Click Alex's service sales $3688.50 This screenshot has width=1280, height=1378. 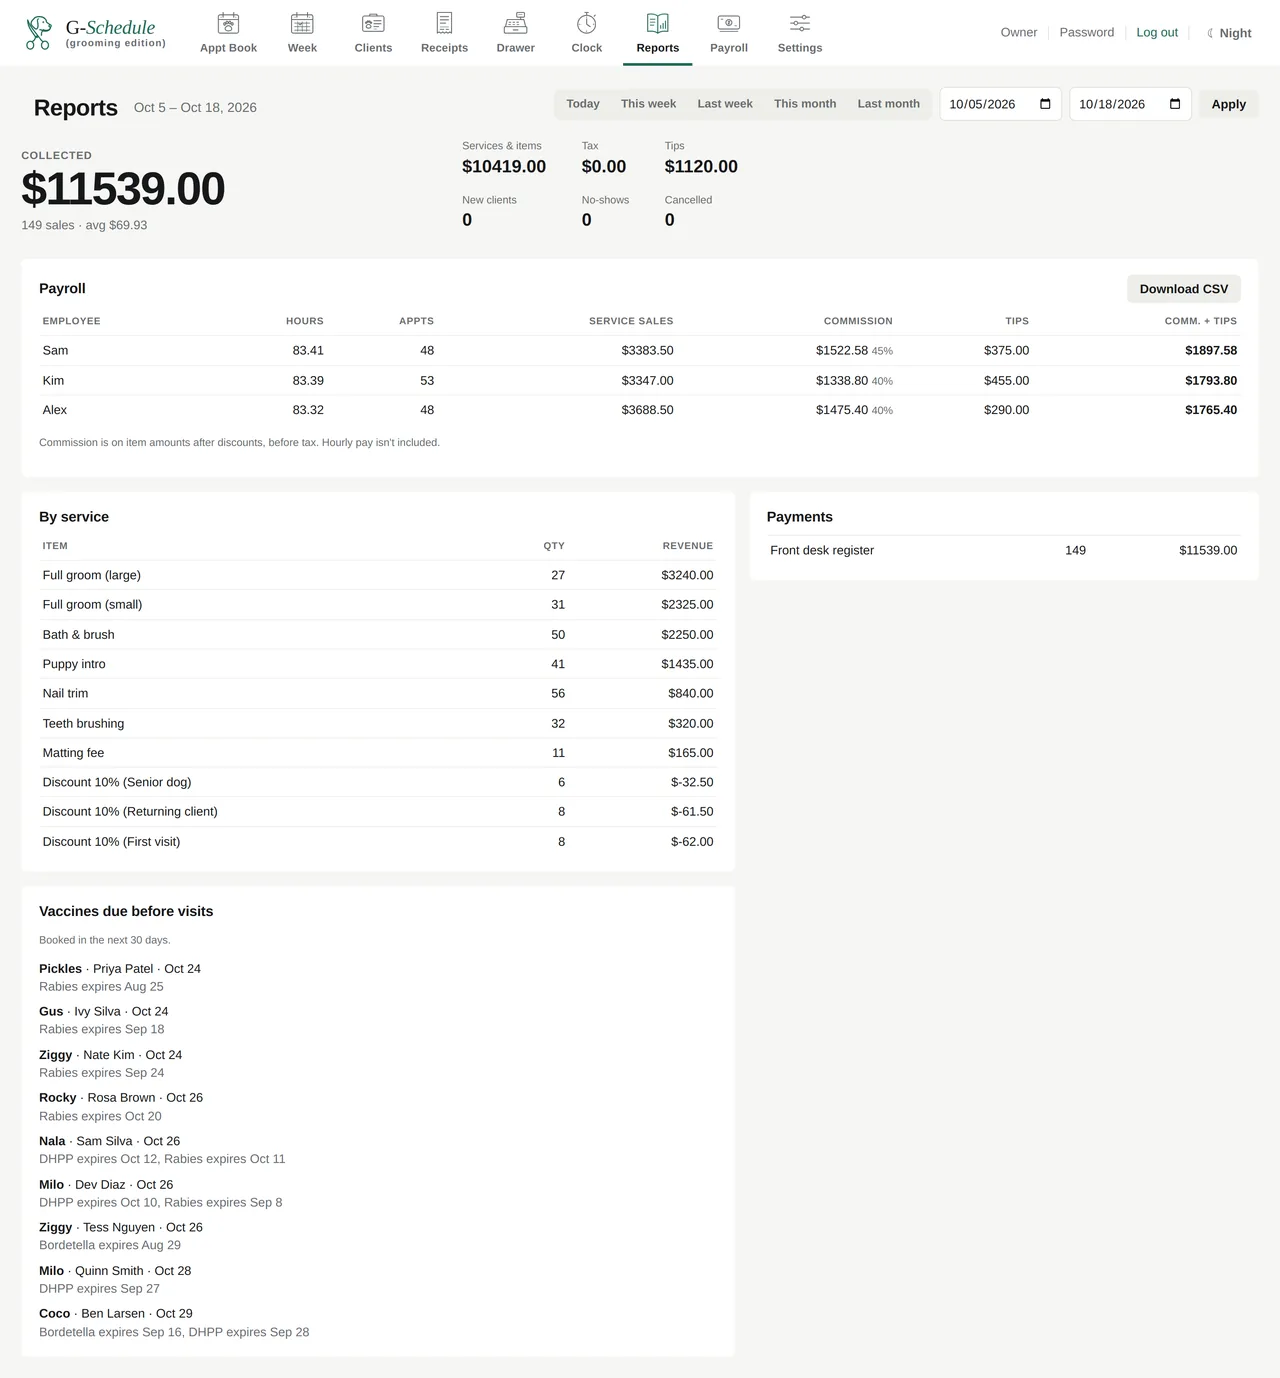647,410
